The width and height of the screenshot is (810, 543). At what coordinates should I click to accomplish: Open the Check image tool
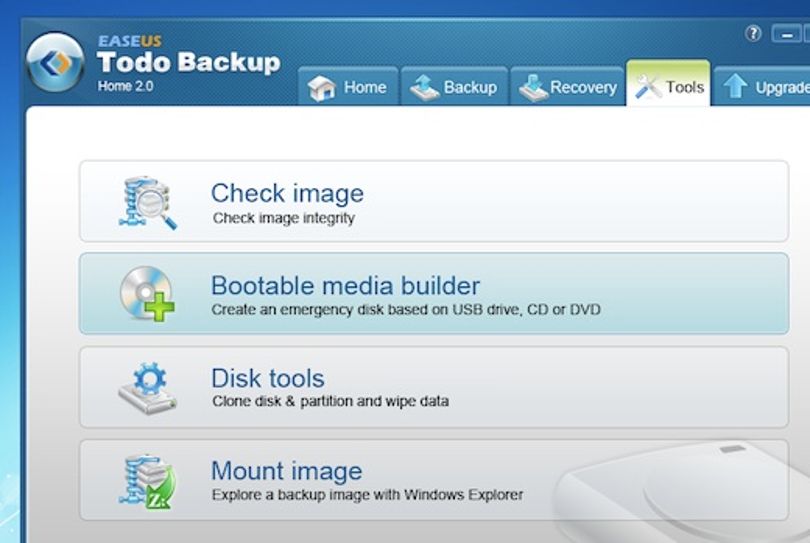(x=434, y=201)
